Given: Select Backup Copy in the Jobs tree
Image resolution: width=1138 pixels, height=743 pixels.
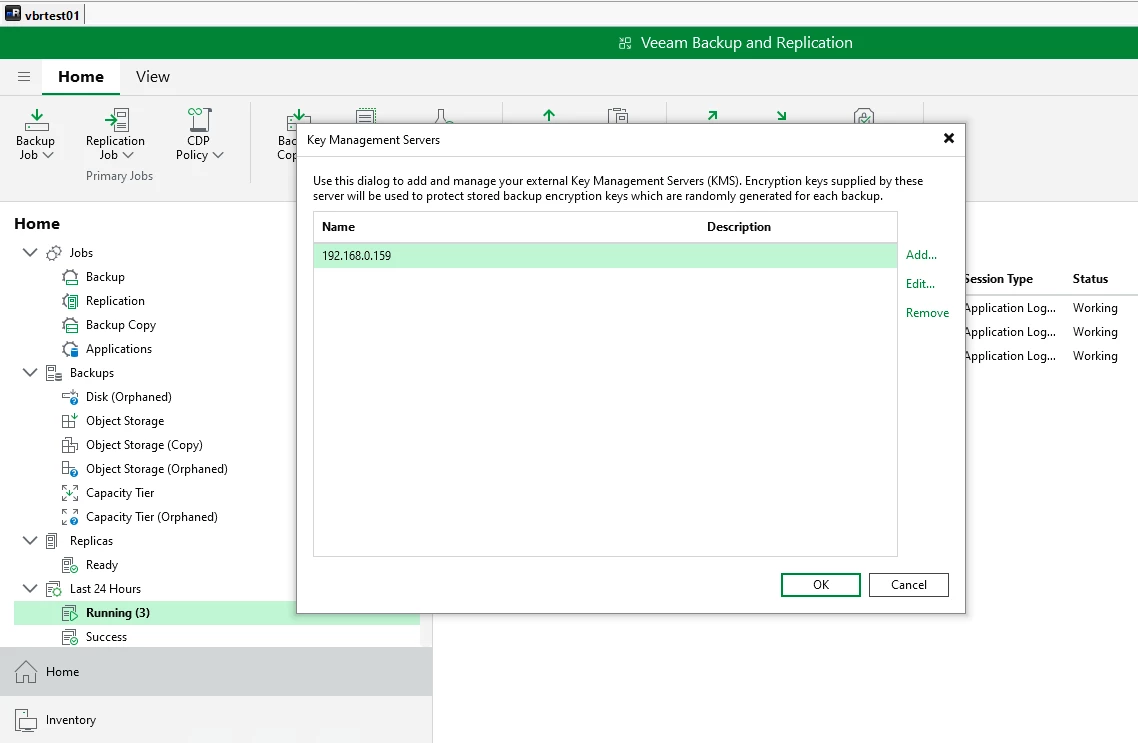Looking at the screenshot, I should (120, 325).
